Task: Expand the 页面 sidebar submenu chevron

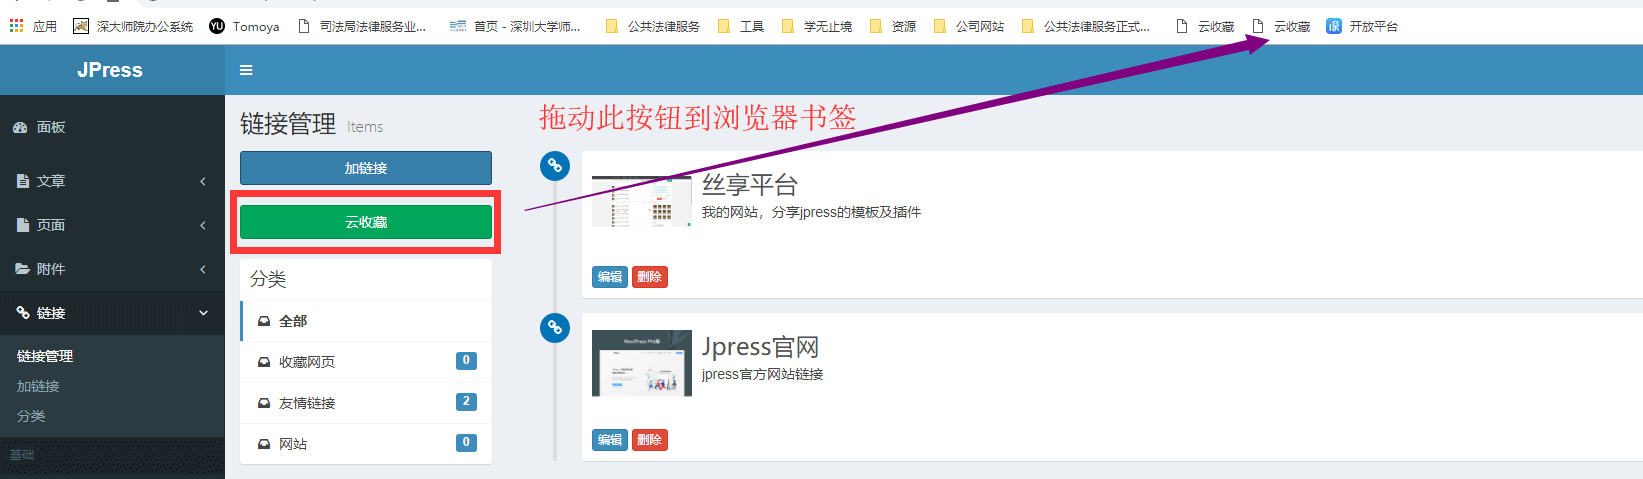Action: pyautogui.click(x=203, y=225)
